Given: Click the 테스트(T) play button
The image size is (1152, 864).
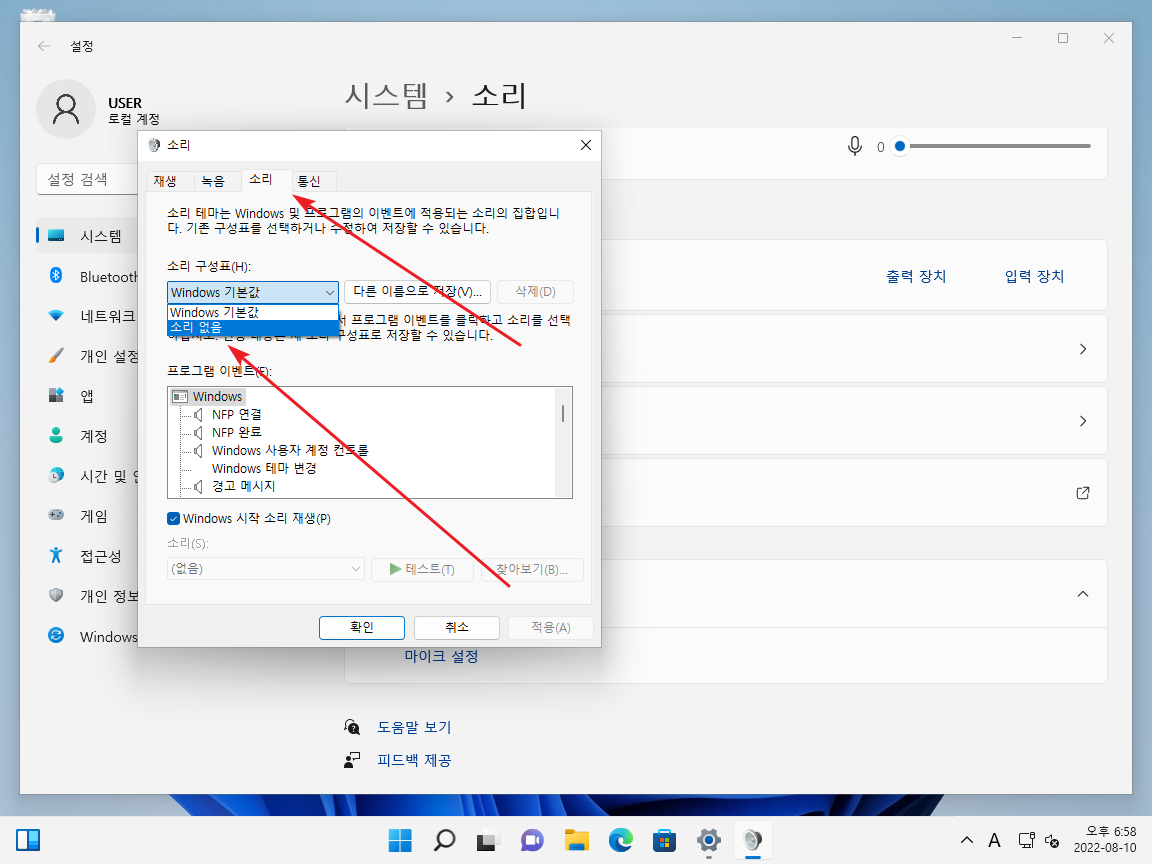Looking at the screenshot, I should click(422, 569).
